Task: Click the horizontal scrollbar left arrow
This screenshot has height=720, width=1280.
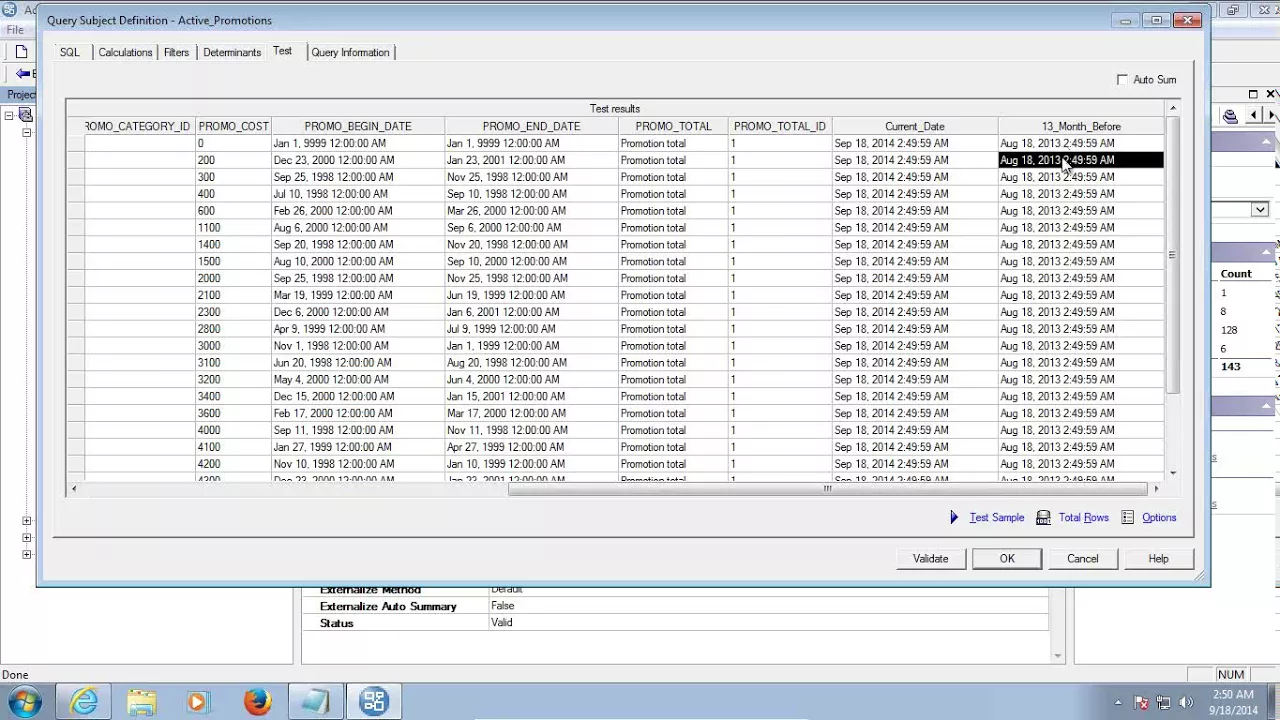Action: pos(74,488)
